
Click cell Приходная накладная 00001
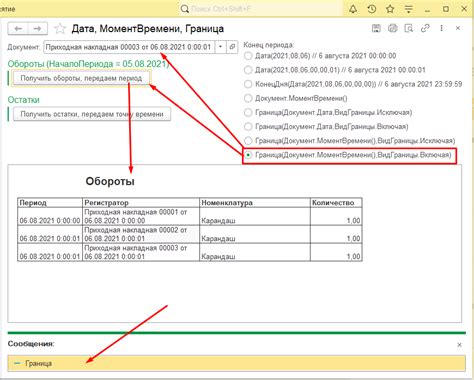pyautogui.click(x=141, y=216)
